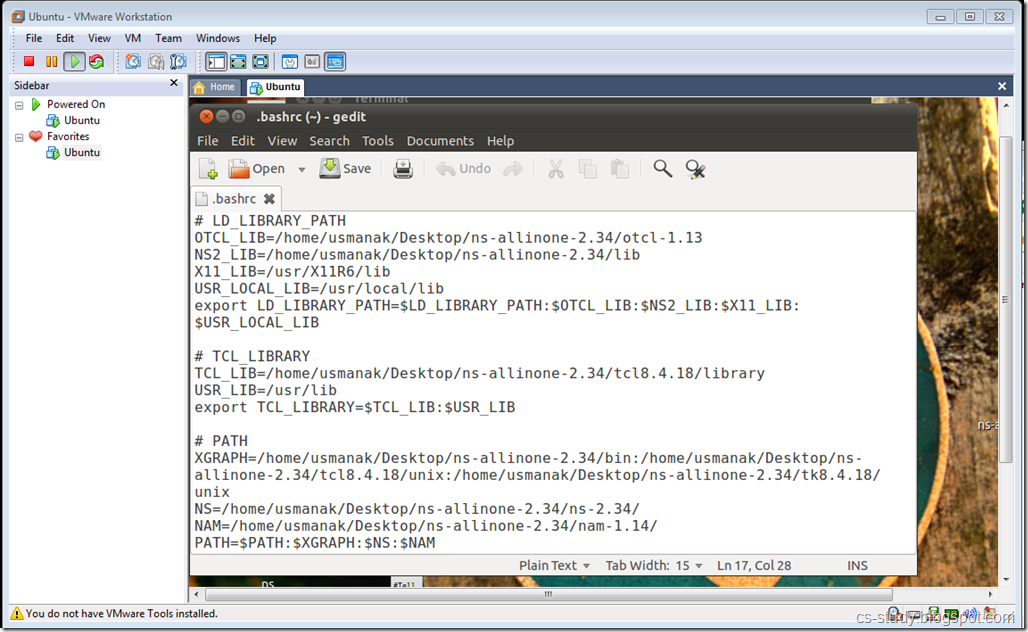The width and height of the screenshot is (1028, 632).
Task: Show the VM summary view icon
Action: pos(290,62)
